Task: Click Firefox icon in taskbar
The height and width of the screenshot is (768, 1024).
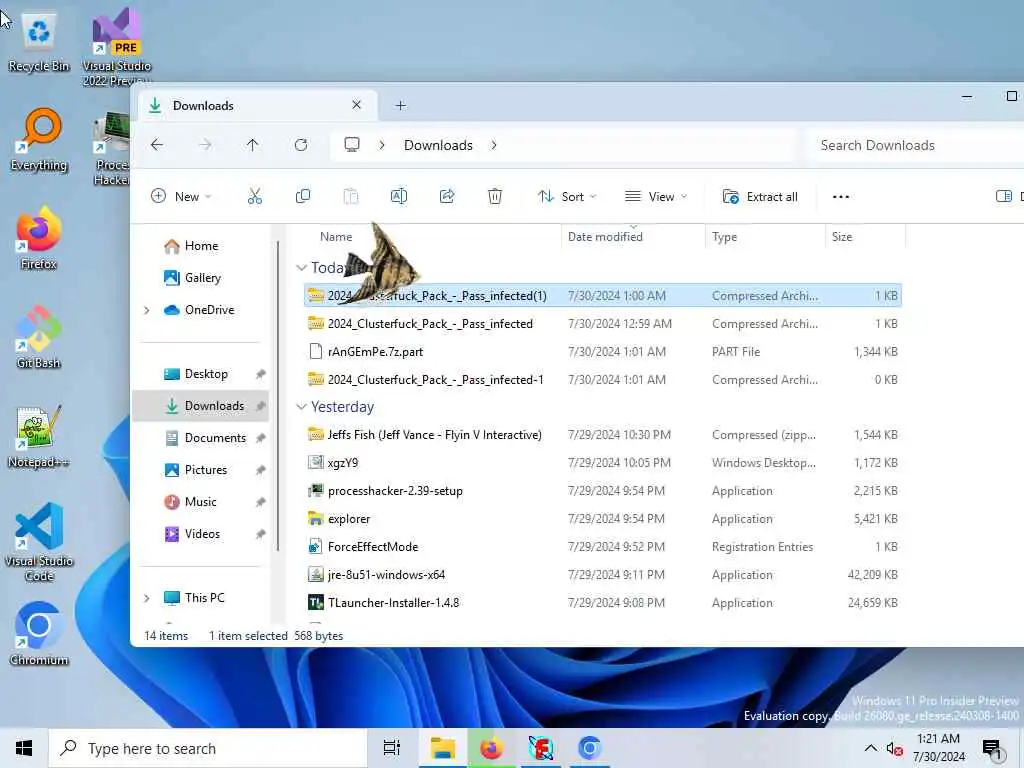Action: point(492,748)
